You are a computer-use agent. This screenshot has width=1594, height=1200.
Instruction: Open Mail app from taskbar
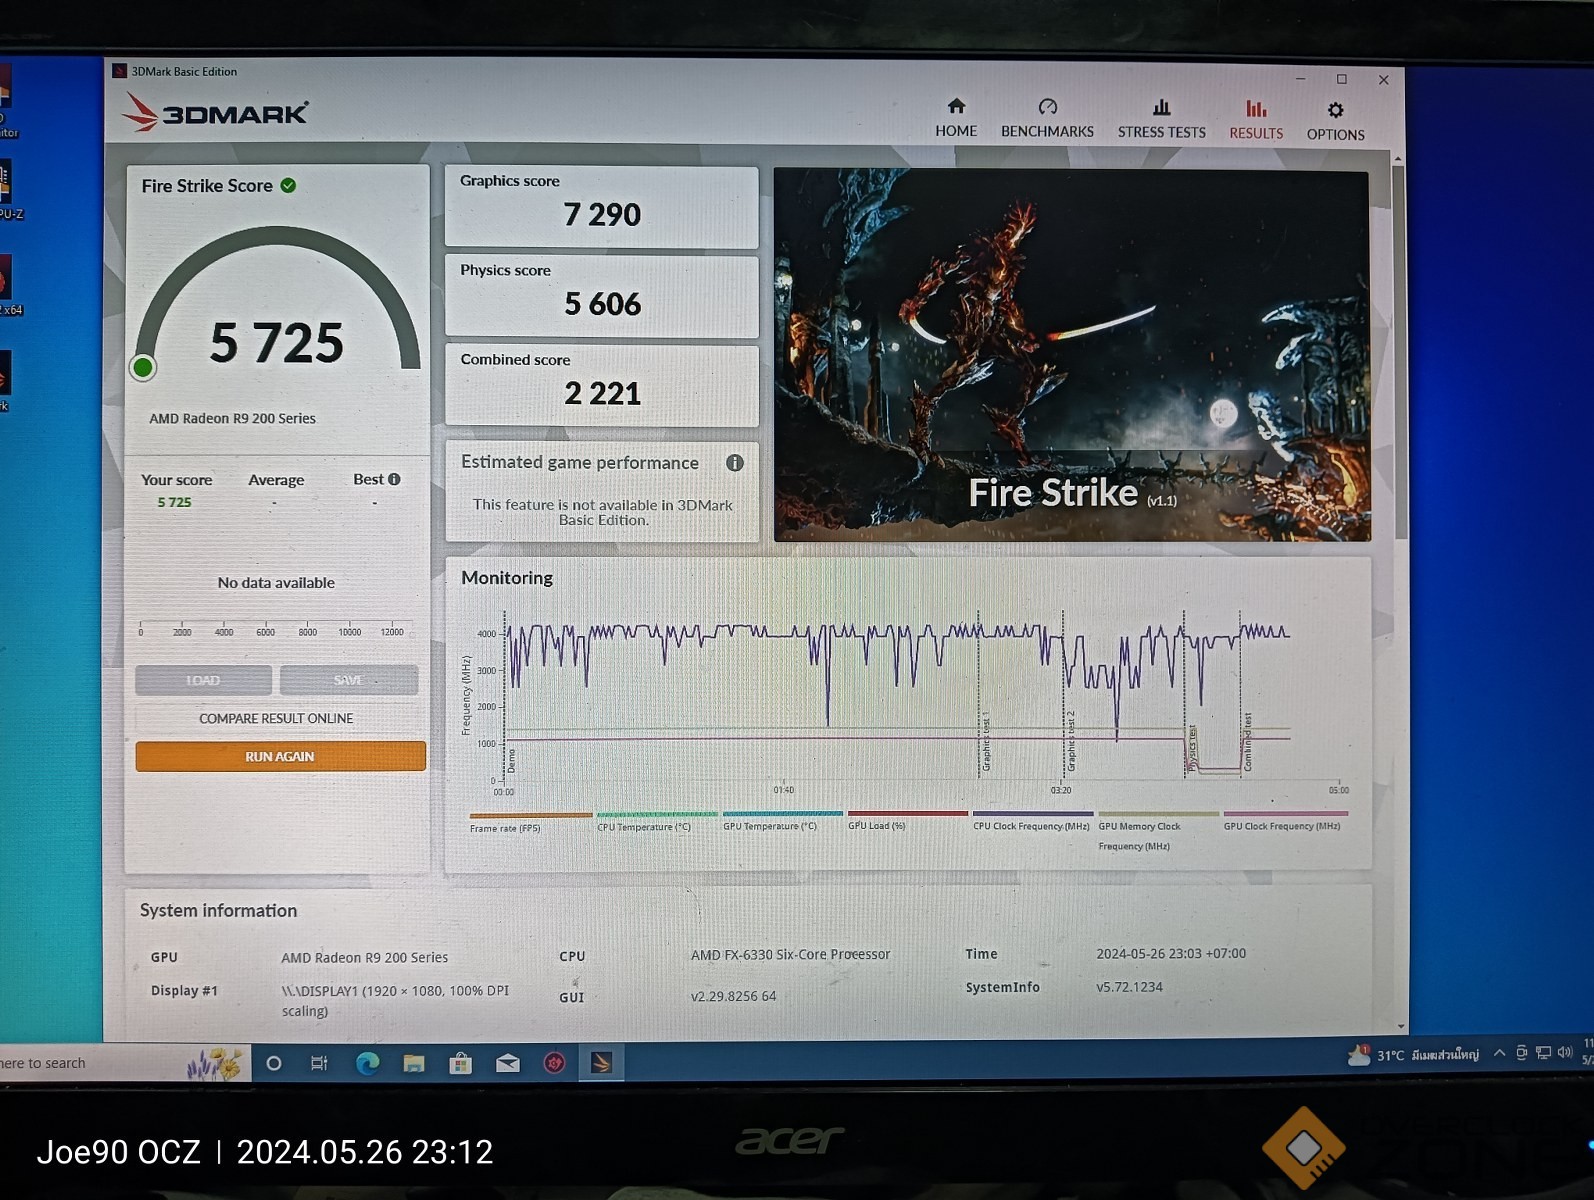tap(508, 1063)
